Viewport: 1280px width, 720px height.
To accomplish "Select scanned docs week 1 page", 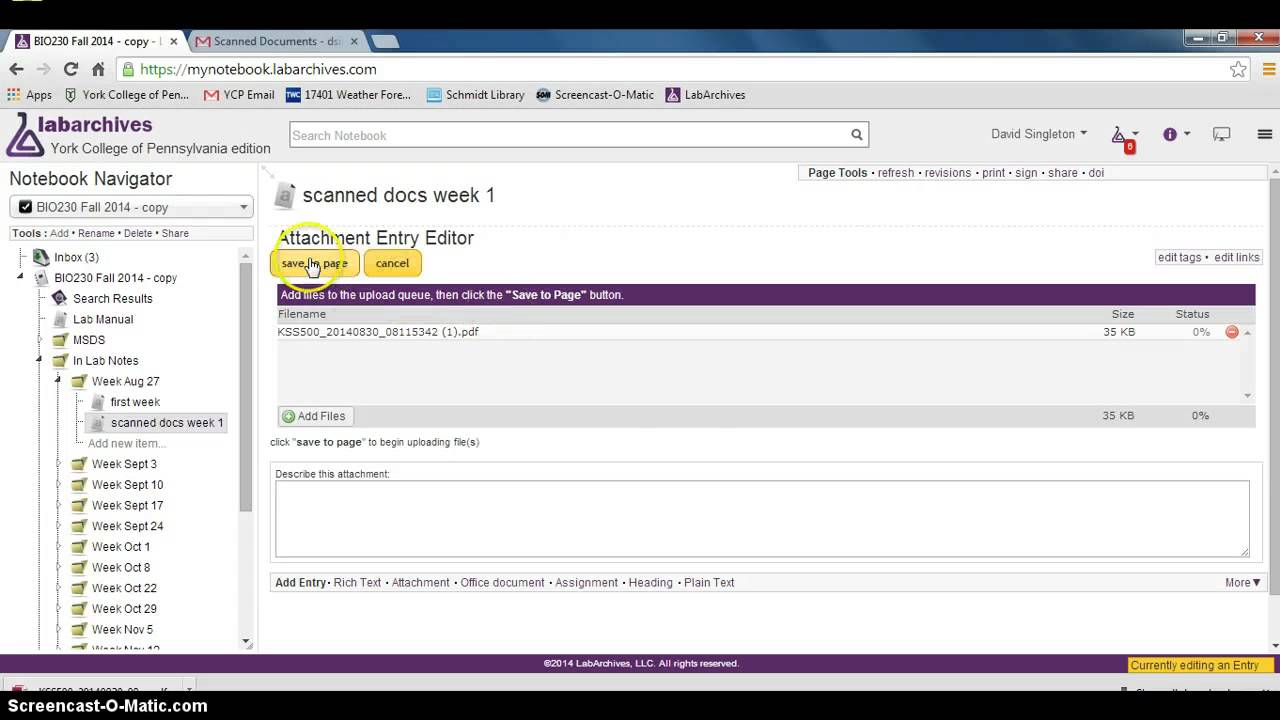I will [x=167, y=423].
